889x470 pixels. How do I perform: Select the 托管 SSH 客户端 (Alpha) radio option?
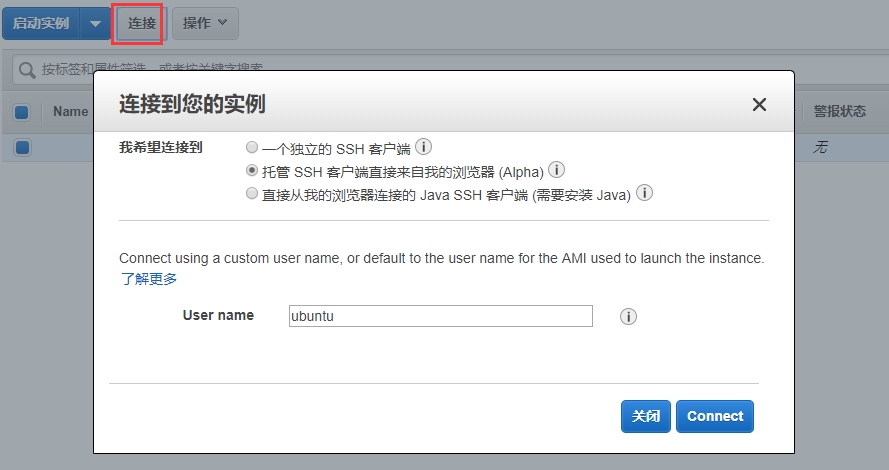pyautogui.click(x=252, y=171)
